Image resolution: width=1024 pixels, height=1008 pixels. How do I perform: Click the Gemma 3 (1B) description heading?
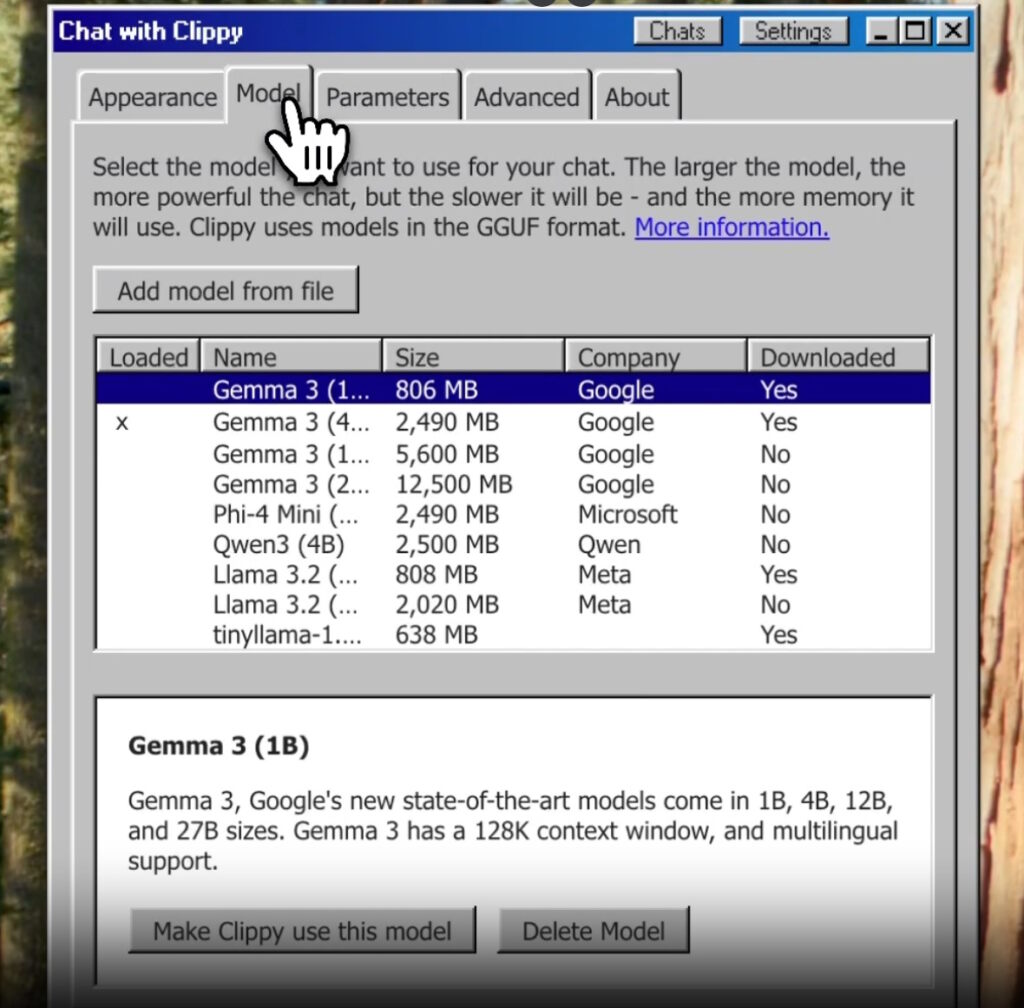click(x=219, y=746)
